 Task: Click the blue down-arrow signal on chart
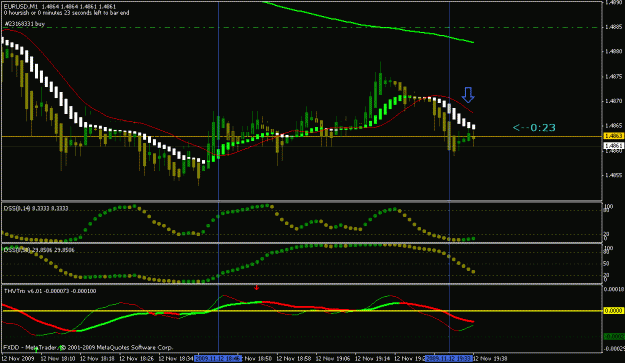[x=468, y=95]
